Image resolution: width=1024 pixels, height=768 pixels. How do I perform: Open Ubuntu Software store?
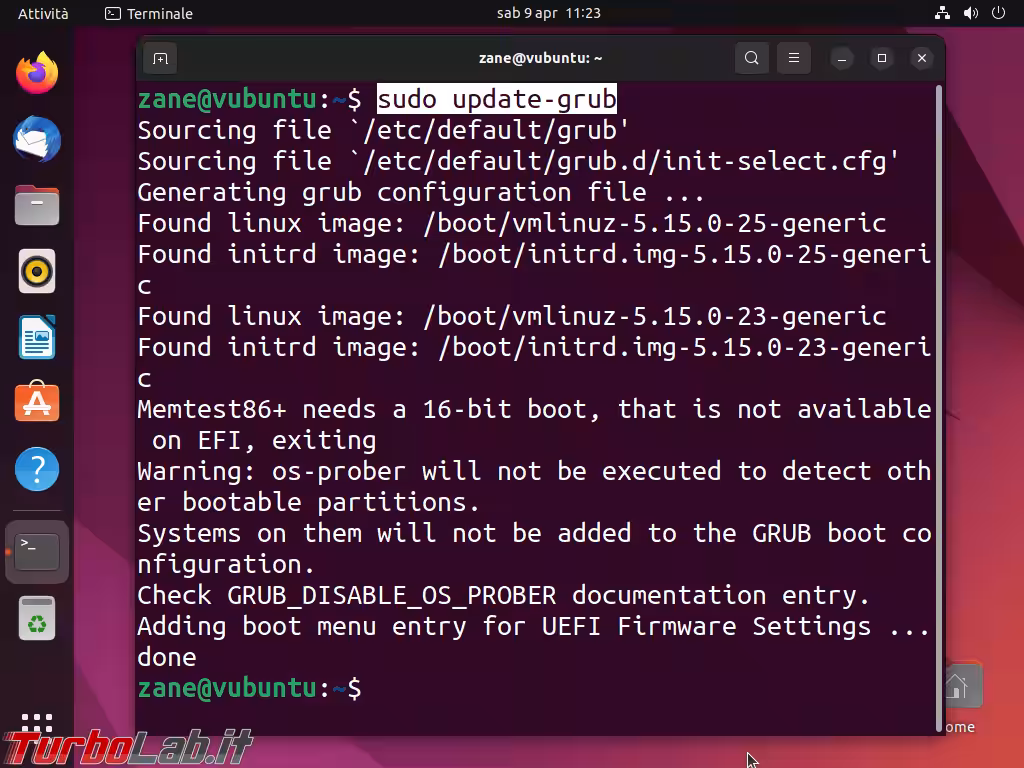click(x=37, y=403)
